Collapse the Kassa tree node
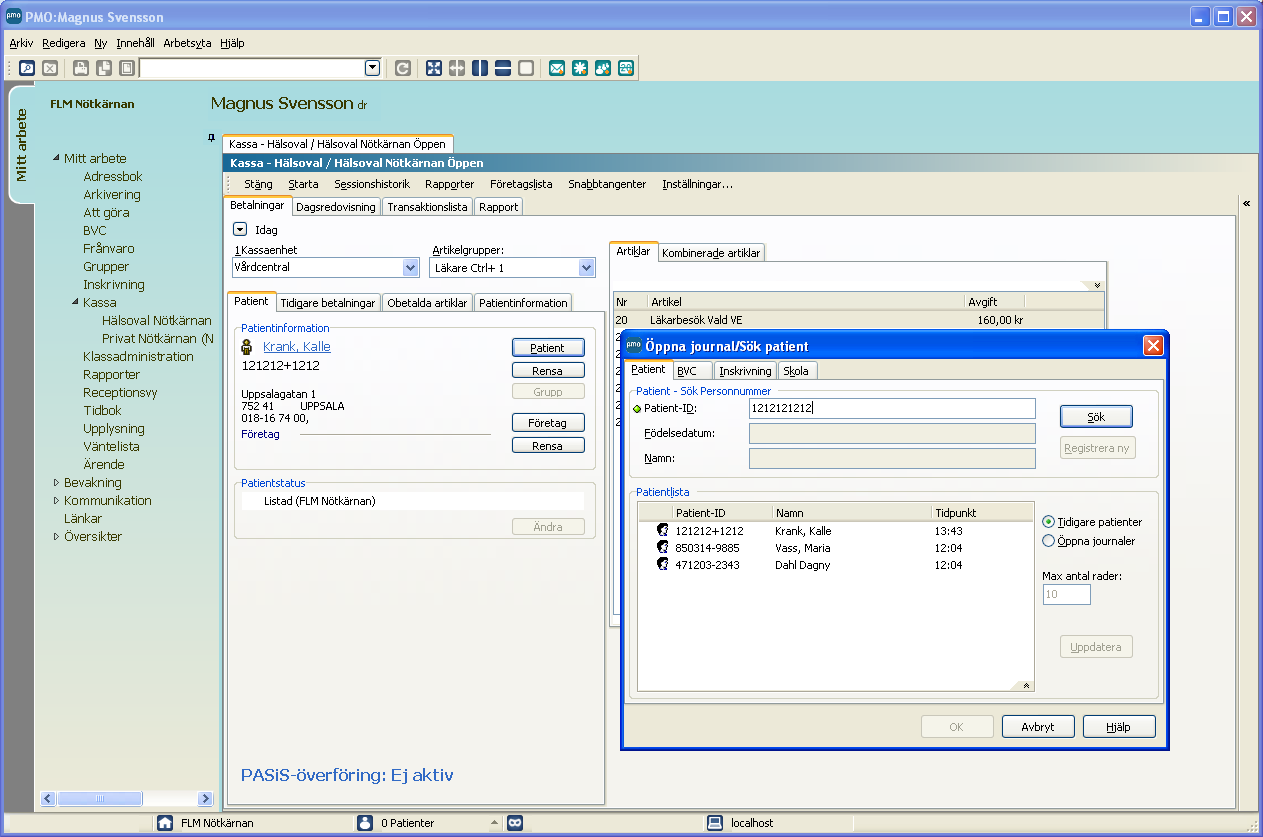 [75, 303]
